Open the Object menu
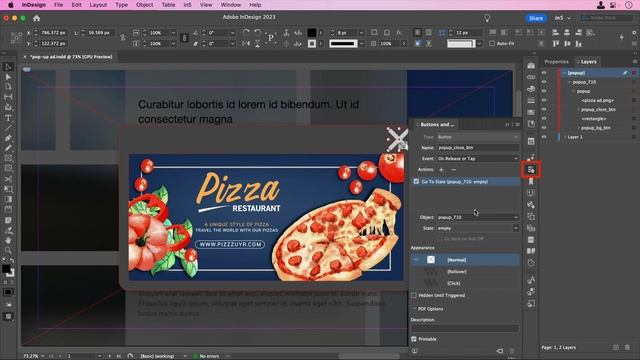Image resolution: width=640 pixels, height=360 pixels. click(144, 5)
